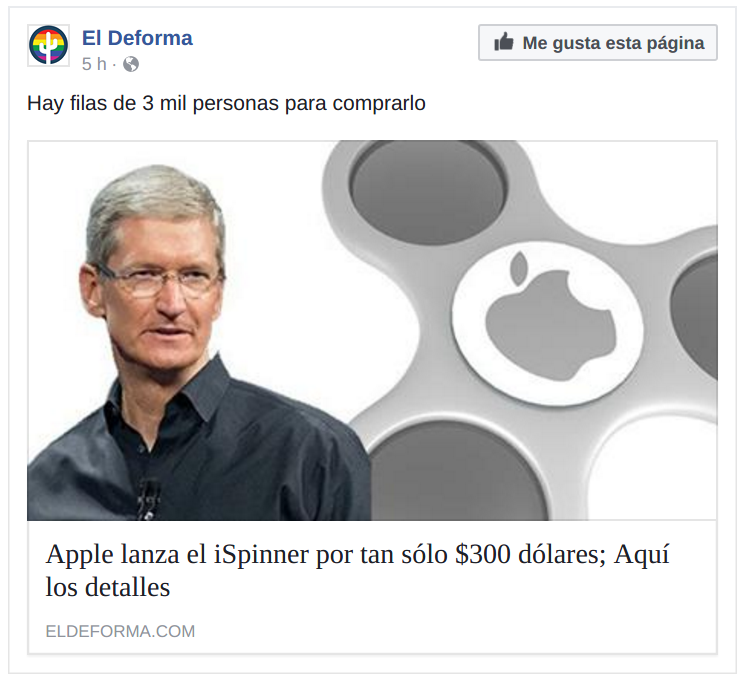Open the post via the '5 h' timestamp
The height and width of the screenshot is (679, 743).
tap(94, 64)
